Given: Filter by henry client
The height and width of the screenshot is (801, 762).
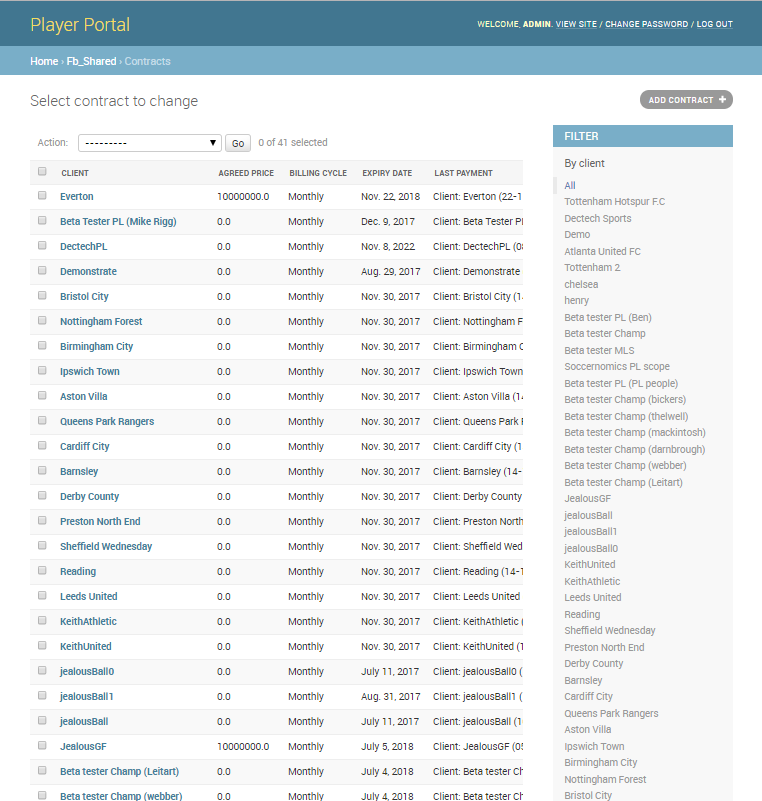Looking at the screenshot, I should click(577, 301).
